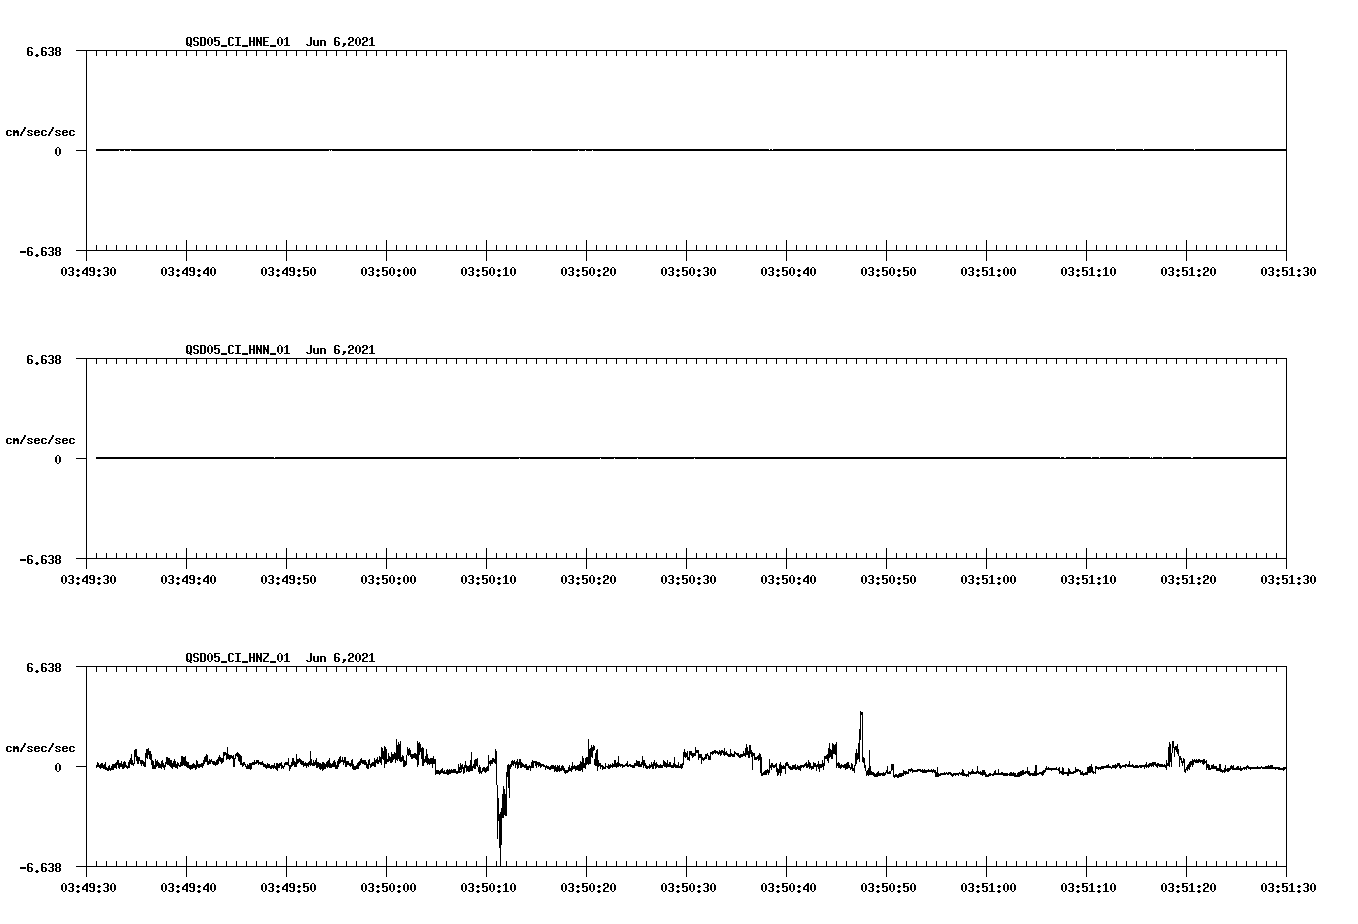Click the 0 axis value on HNN plot
1358x924 pixels.
[58, 459]
